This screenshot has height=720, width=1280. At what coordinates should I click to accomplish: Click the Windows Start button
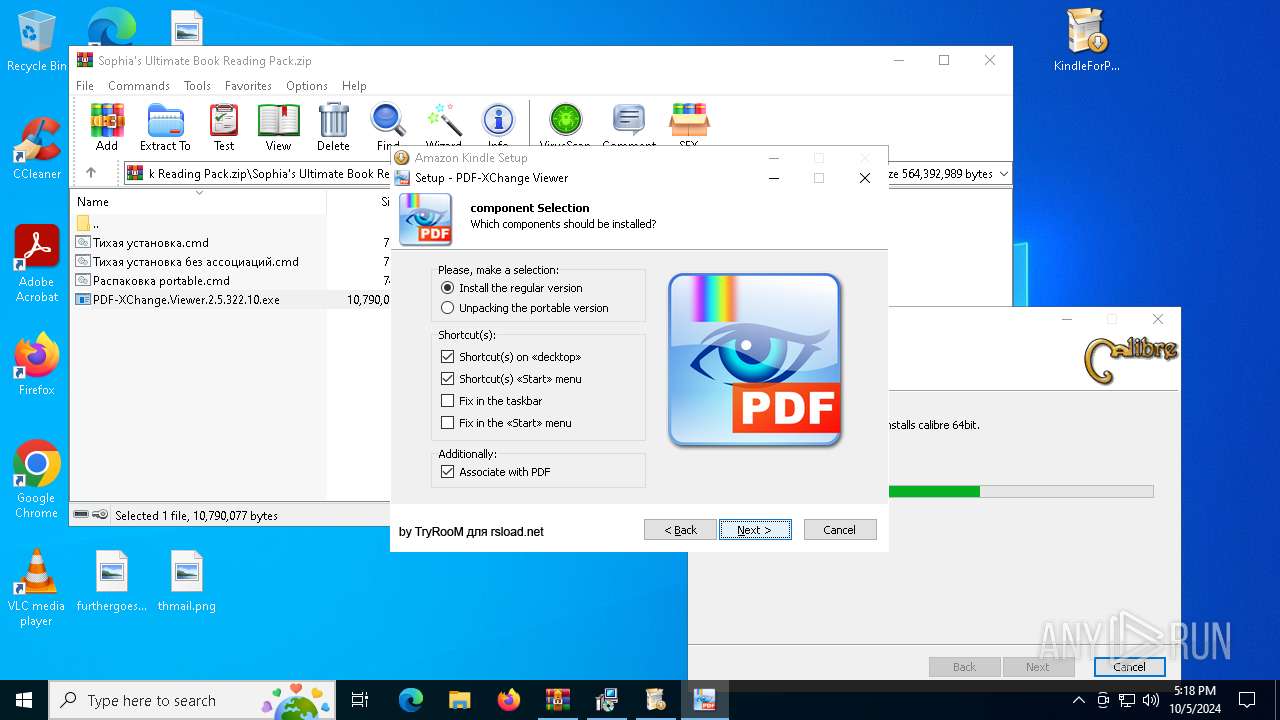click(x=24, y=700)
